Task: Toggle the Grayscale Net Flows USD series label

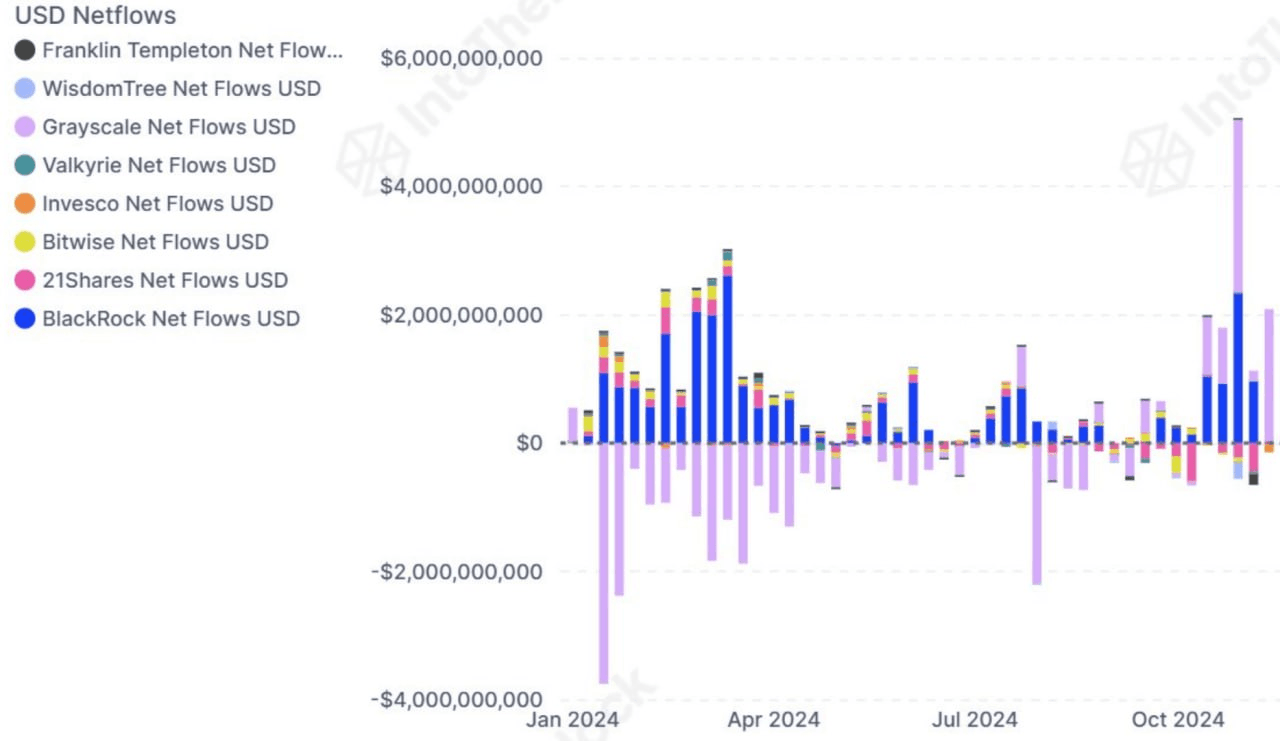Action: pos(169,127)
